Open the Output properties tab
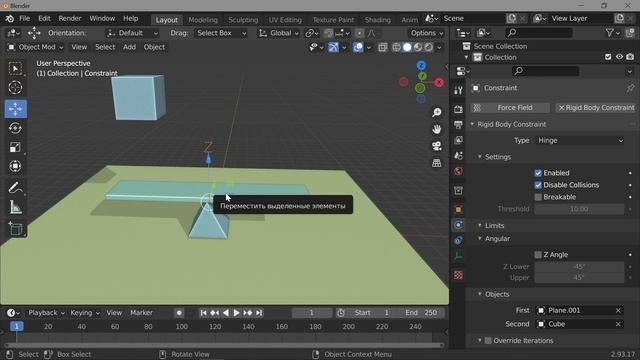The image size is (640, 360). pos(458,124)
